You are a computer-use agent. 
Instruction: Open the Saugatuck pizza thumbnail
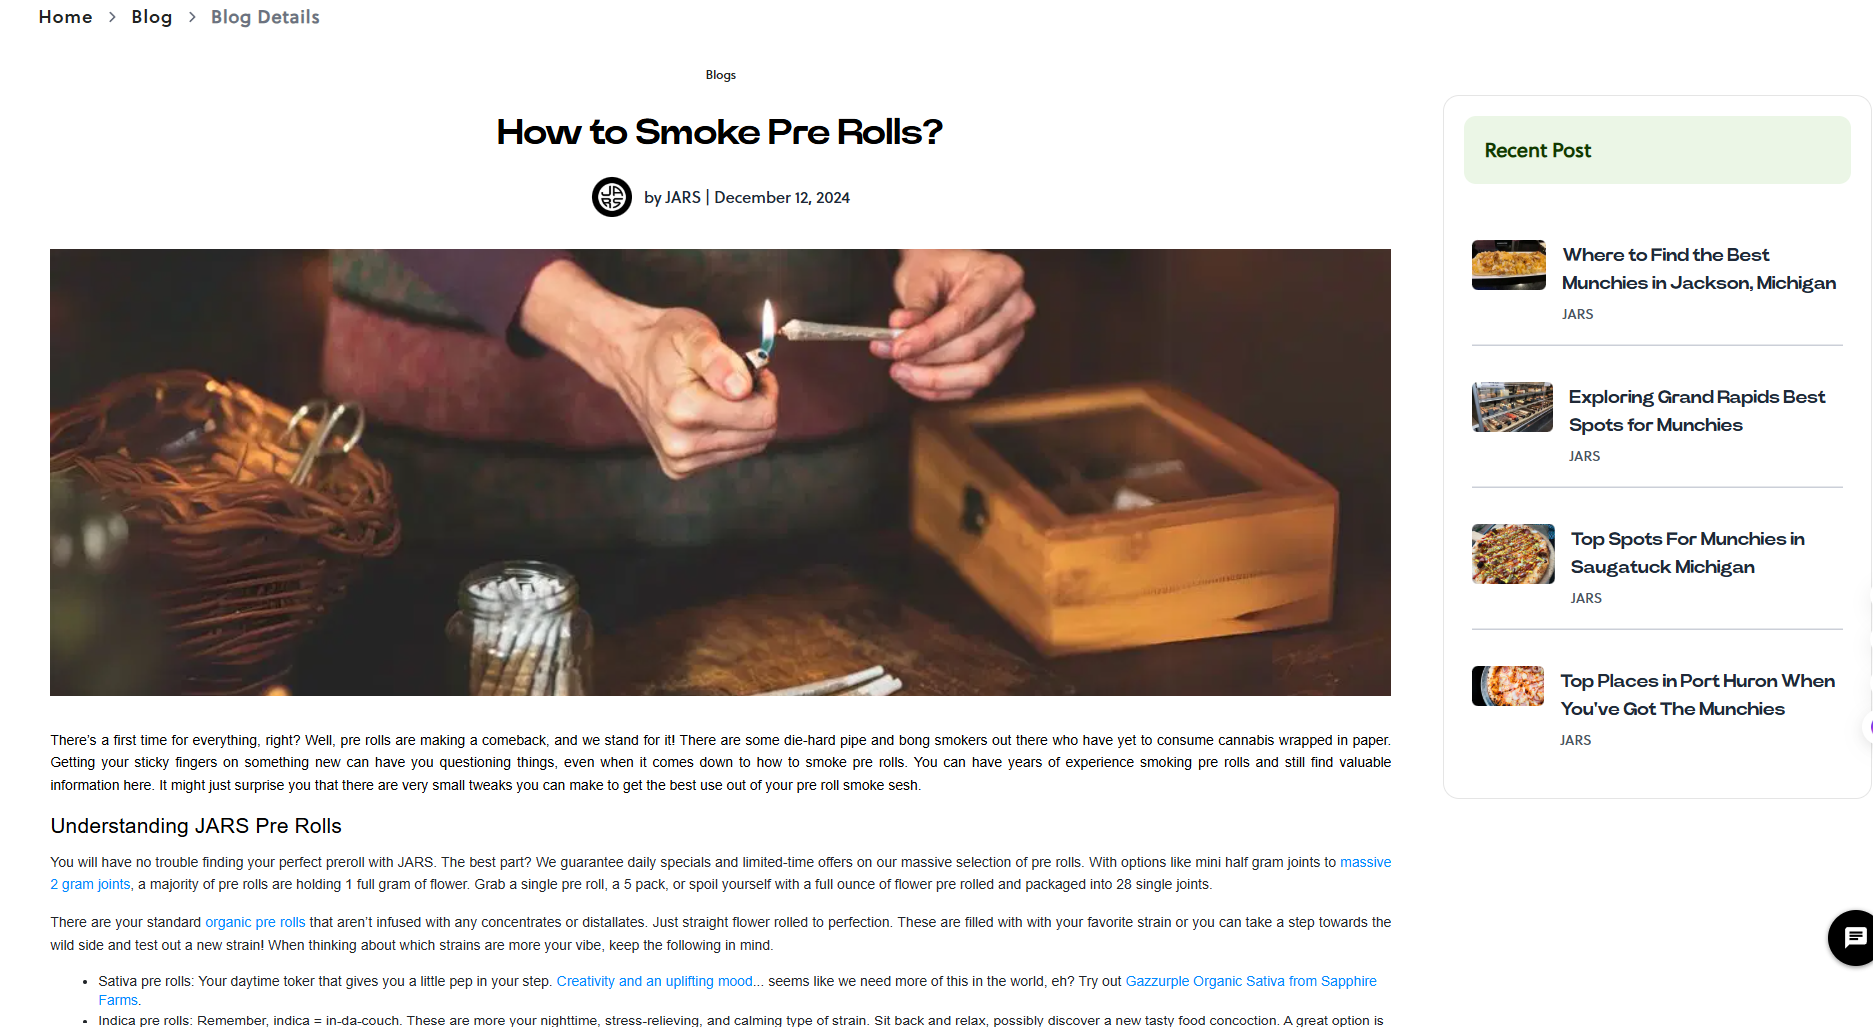pyautogui.click(x=1513, y=554)
